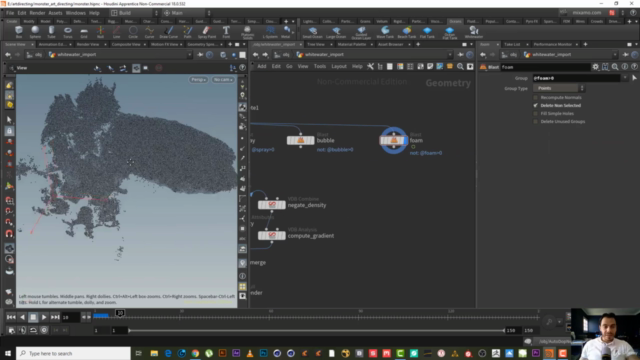Image resolution: width=640 pixels, height=360 pixels.
Task: Open the Group field dropdown arrow
Action: (x=625, y=78)
